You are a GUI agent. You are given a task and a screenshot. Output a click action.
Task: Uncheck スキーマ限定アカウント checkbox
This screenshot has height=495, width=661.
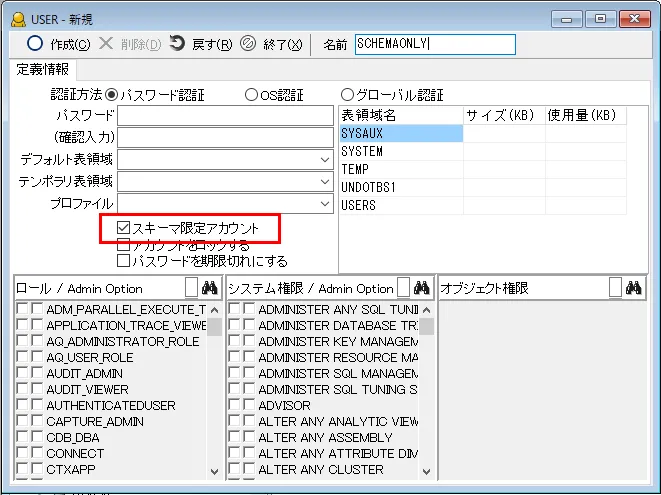[123, 228]
